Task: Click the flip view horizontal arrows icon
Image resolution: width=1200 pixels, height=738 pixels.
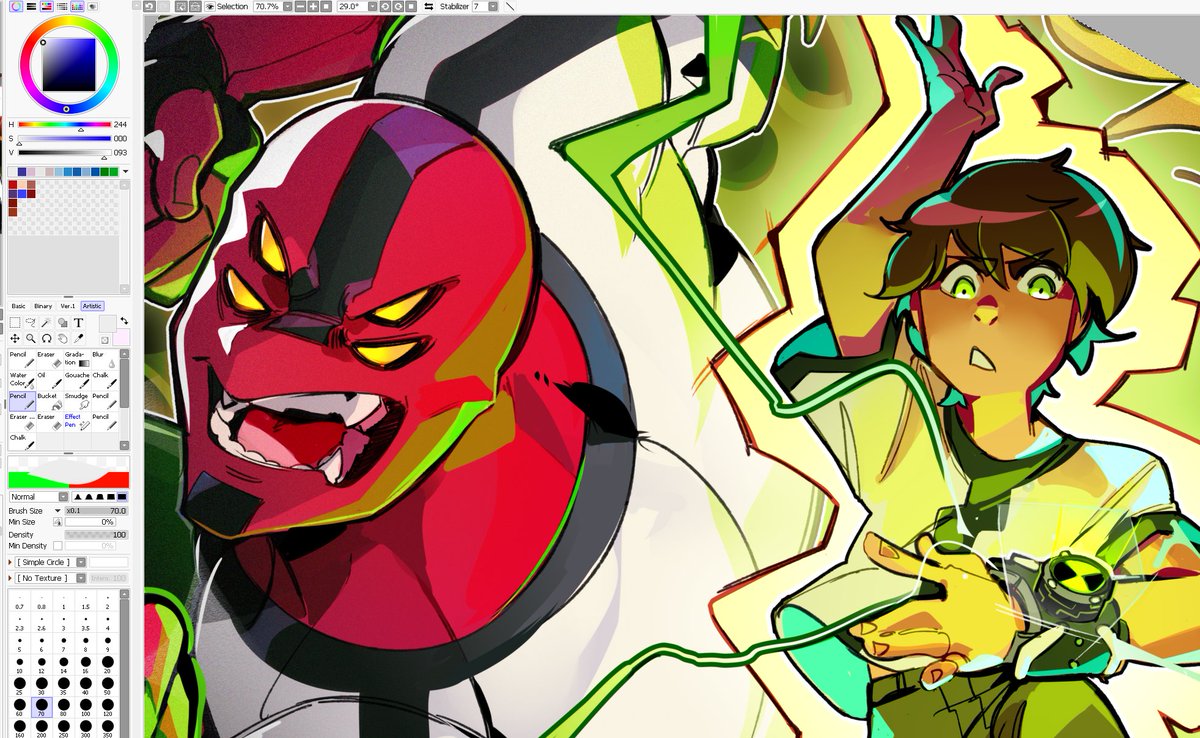Action: (429, 6)
